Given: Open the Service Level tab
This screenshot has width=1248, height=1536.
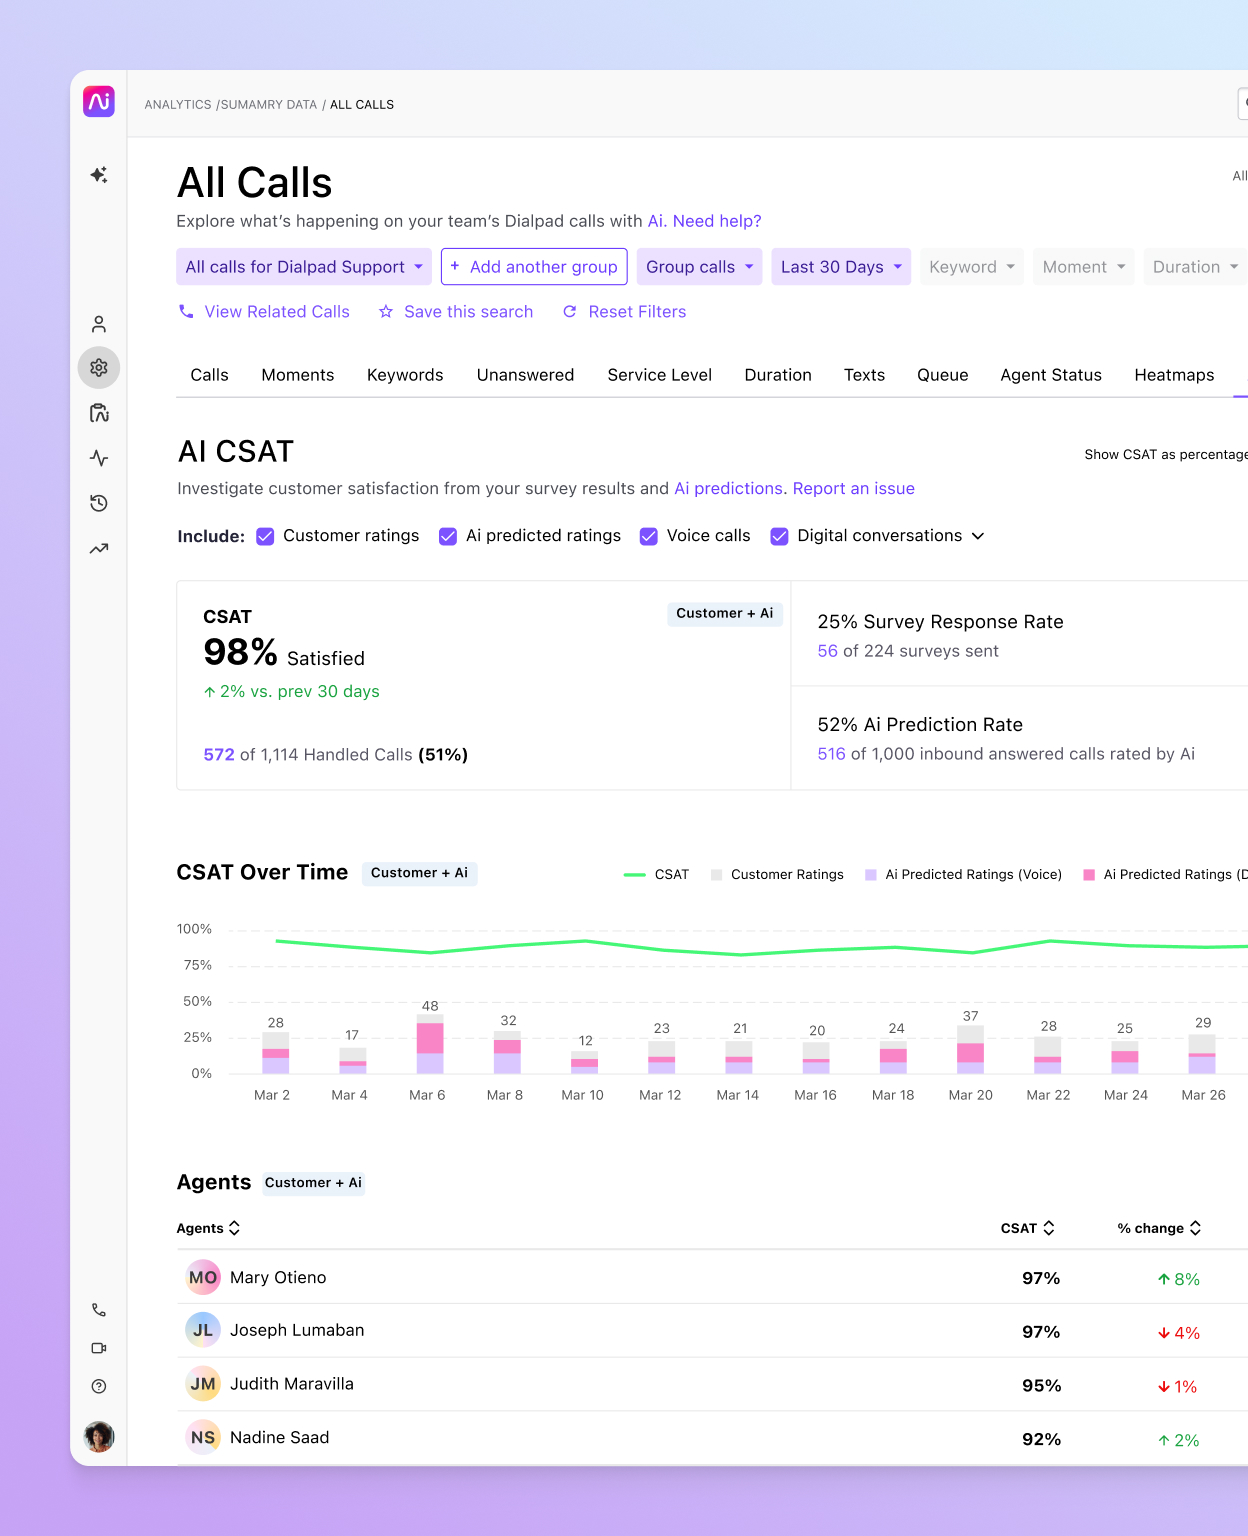Looking at the screenshot, I should [659, 375].
